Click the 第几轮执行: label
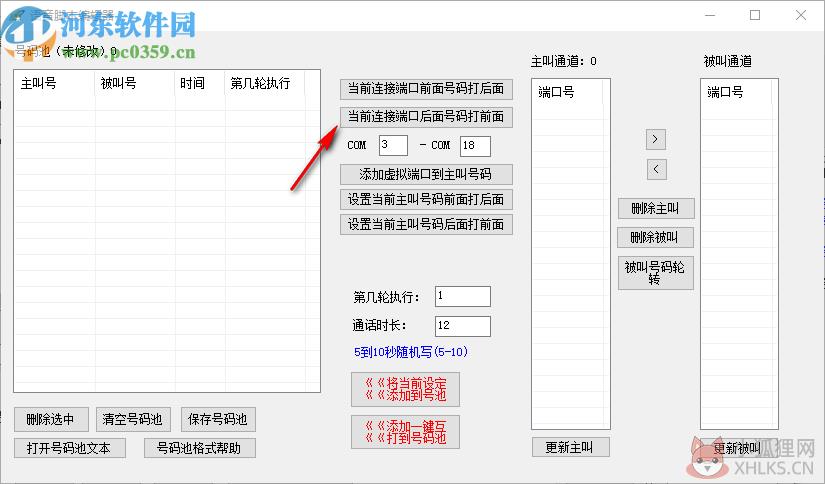This screenshot has height=484, width=825. [387, 297]
